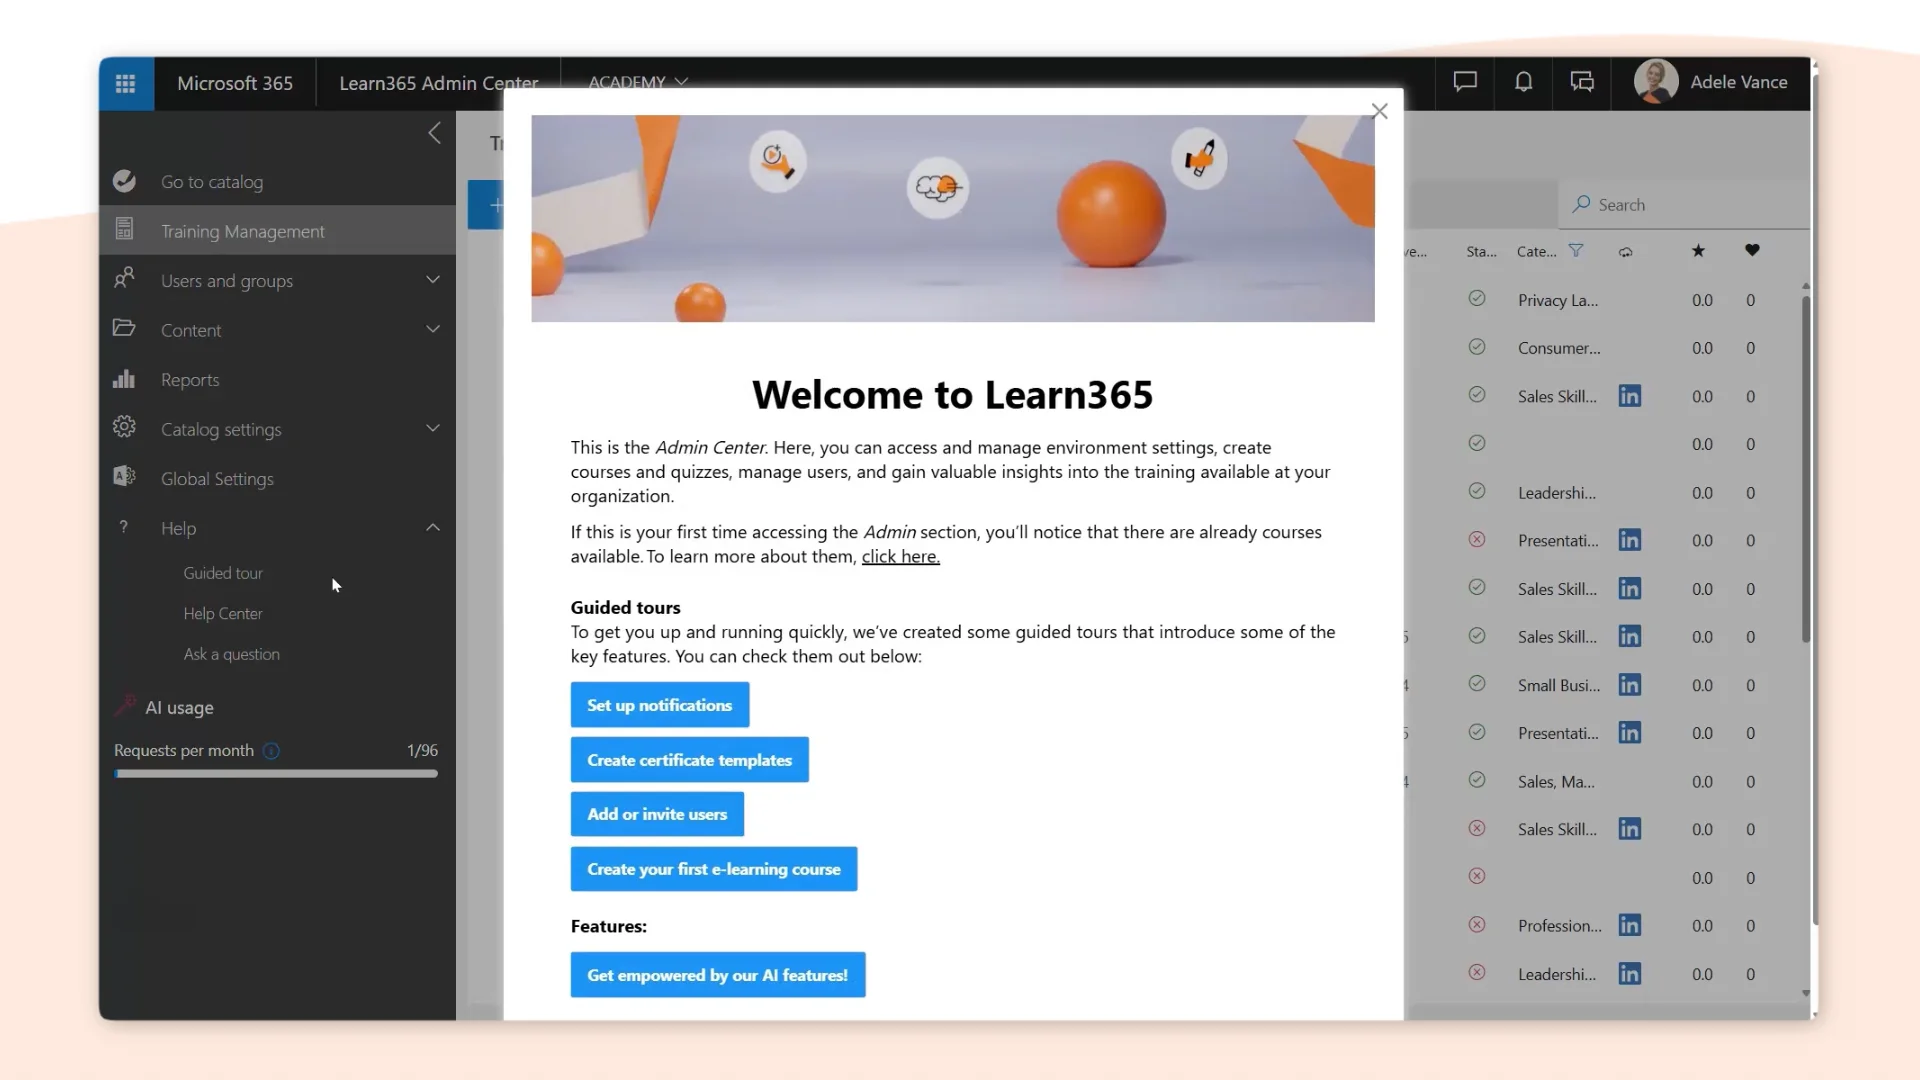Viewport: 1920px width, 1080px height.
Task: Click the Training Management sidebar icon
Action: 124,229
